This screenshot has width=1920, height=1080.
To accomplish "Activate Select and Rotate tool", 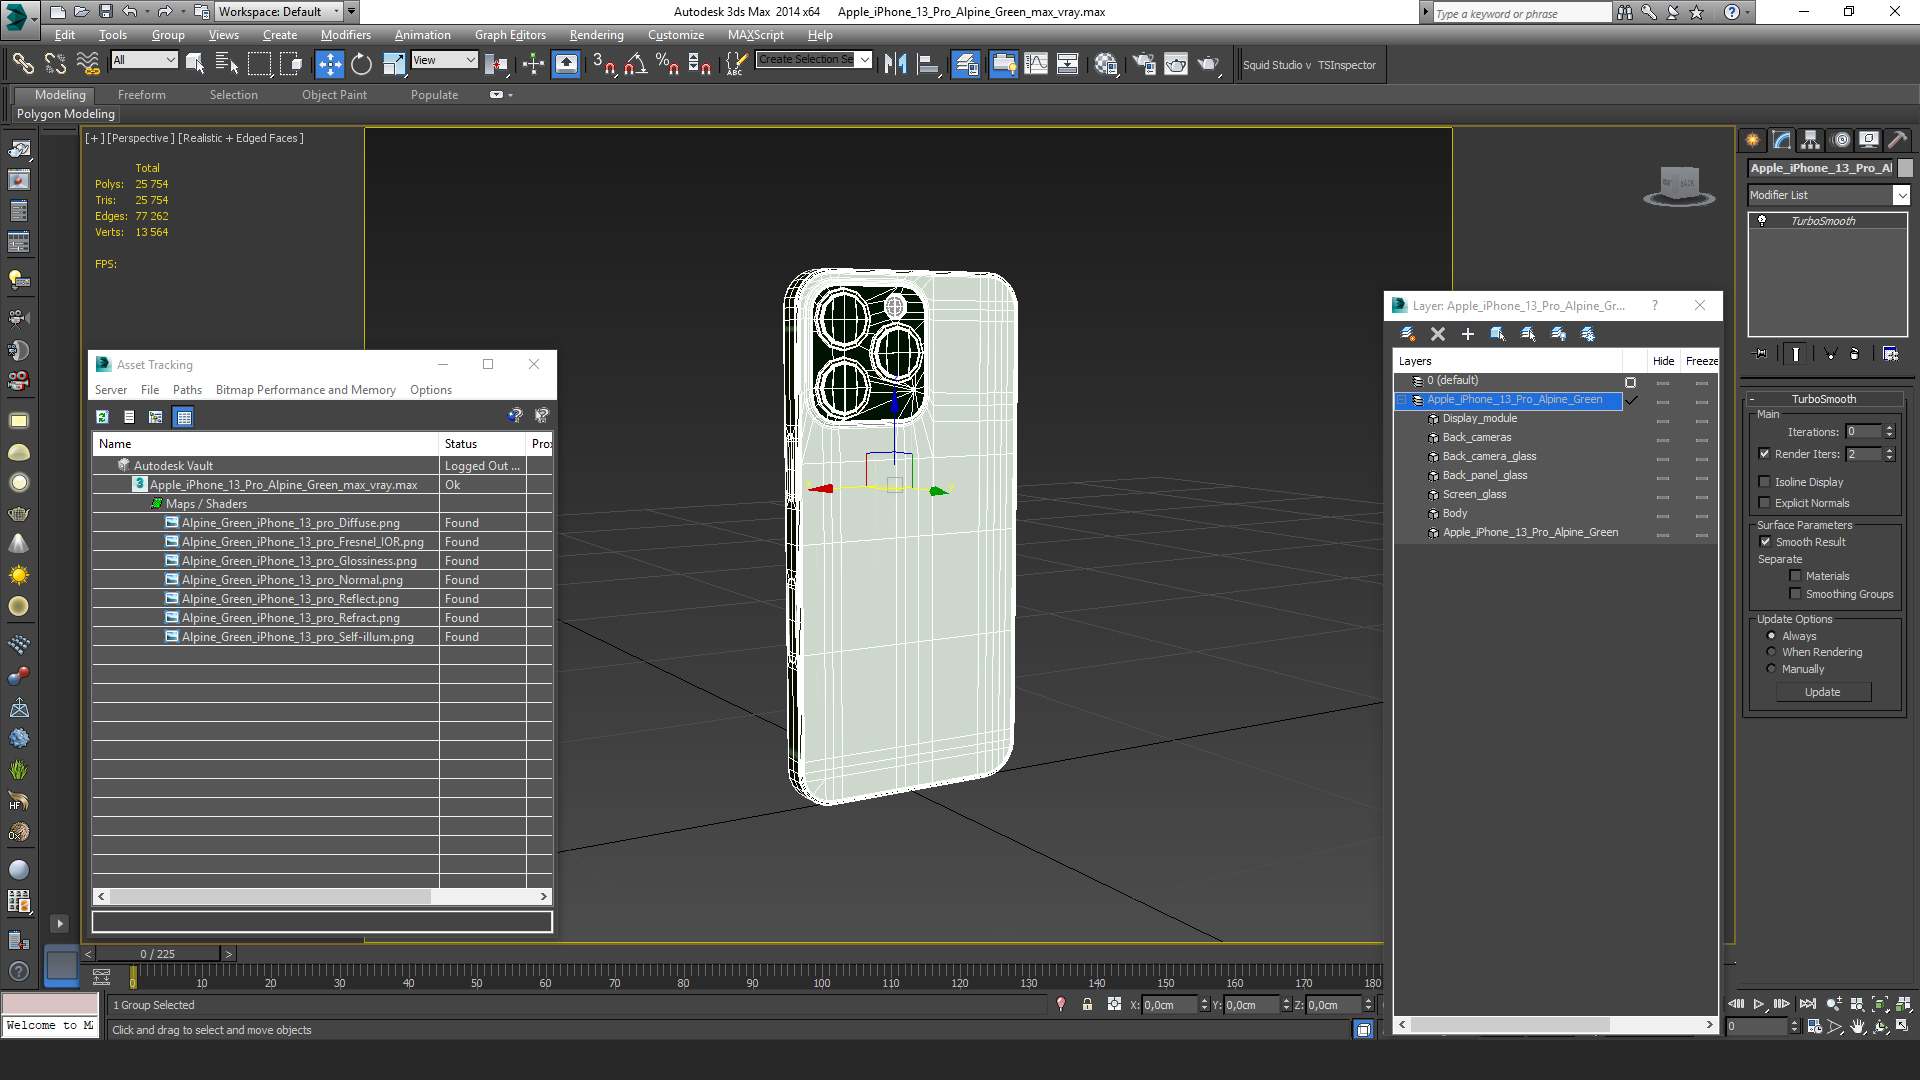I will click(361, 65).
